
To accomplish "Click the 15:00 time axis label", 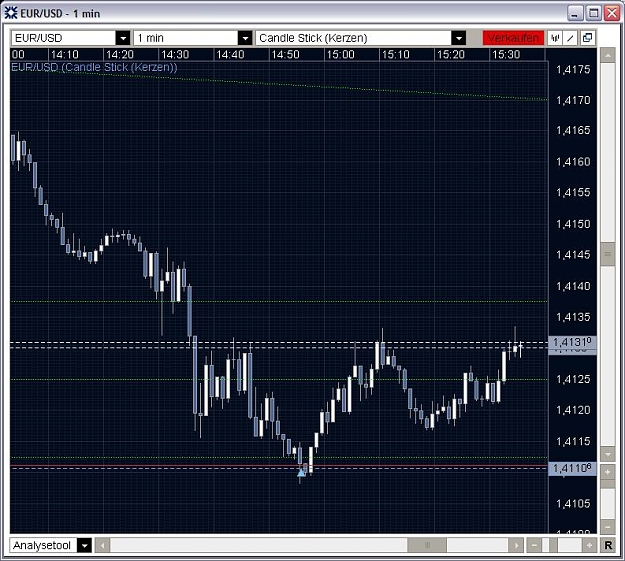I will point(340,55).
